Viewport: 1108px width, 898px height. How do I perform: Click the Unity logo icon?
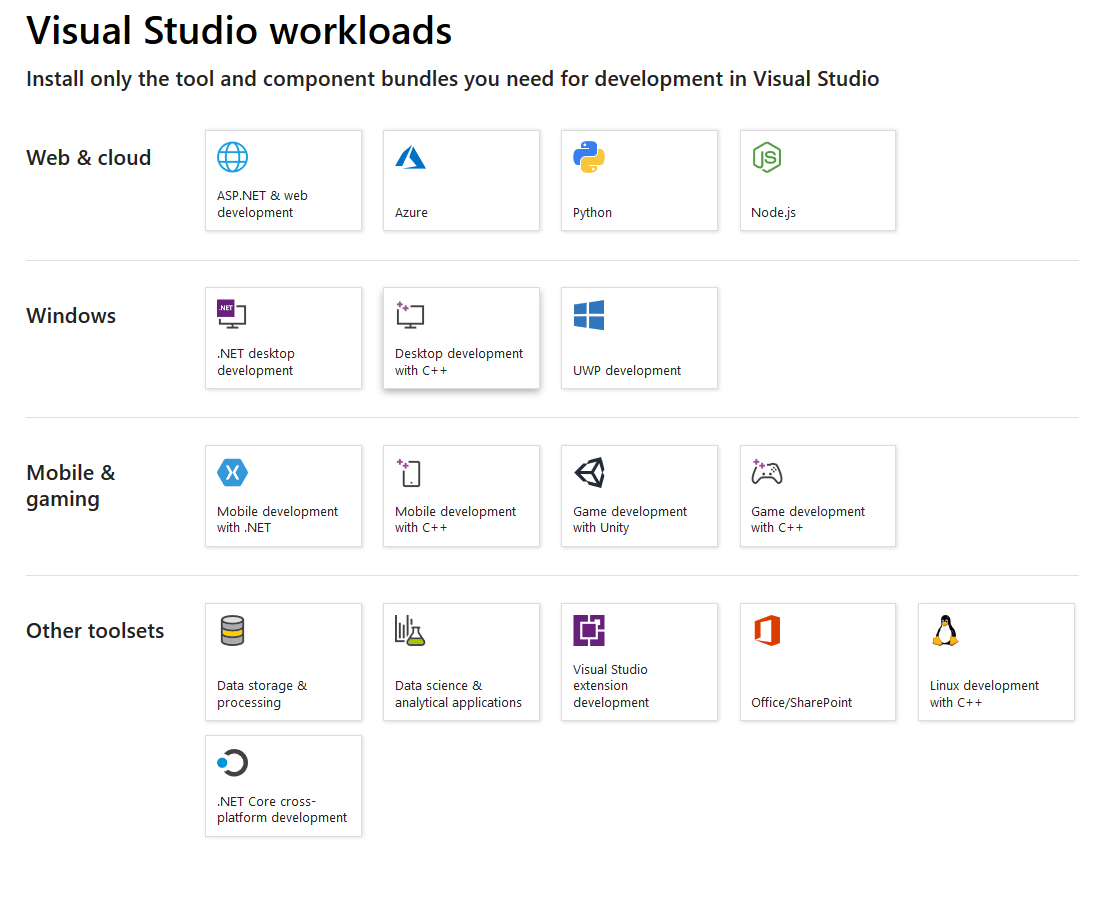tap(589, 472)
